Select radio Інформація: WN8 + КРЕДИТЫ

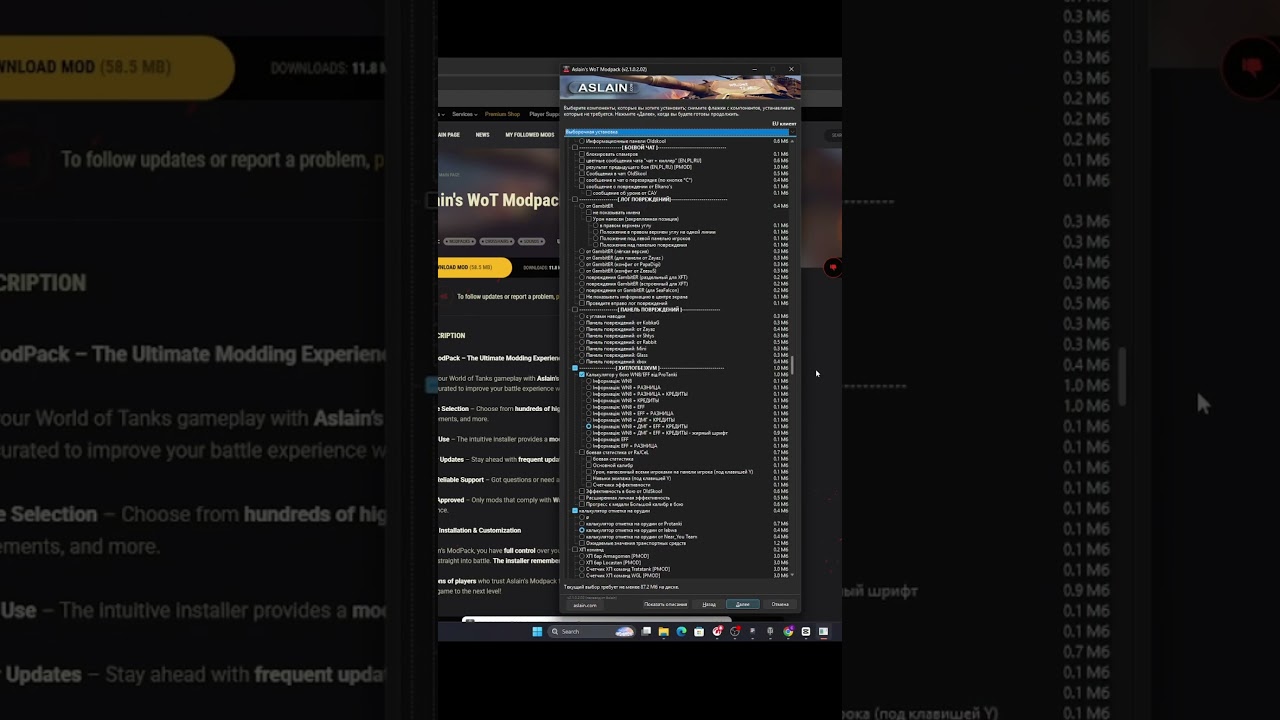pyautogui.click(x=589, y=401)
